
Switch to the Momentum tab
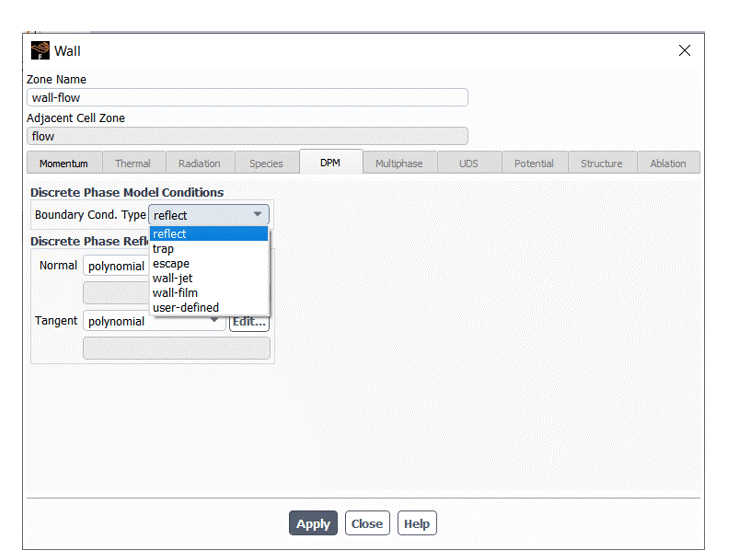tap(63, 163)
